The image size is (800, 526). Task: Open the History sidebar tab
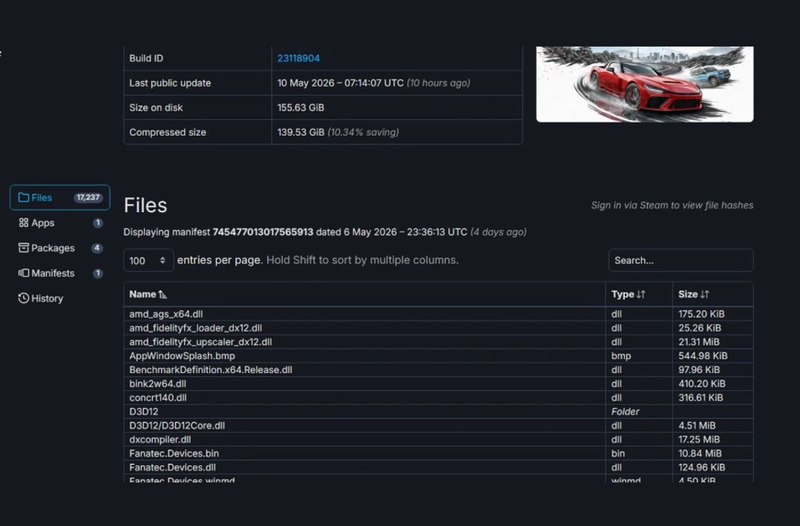(x=60, y=298)
